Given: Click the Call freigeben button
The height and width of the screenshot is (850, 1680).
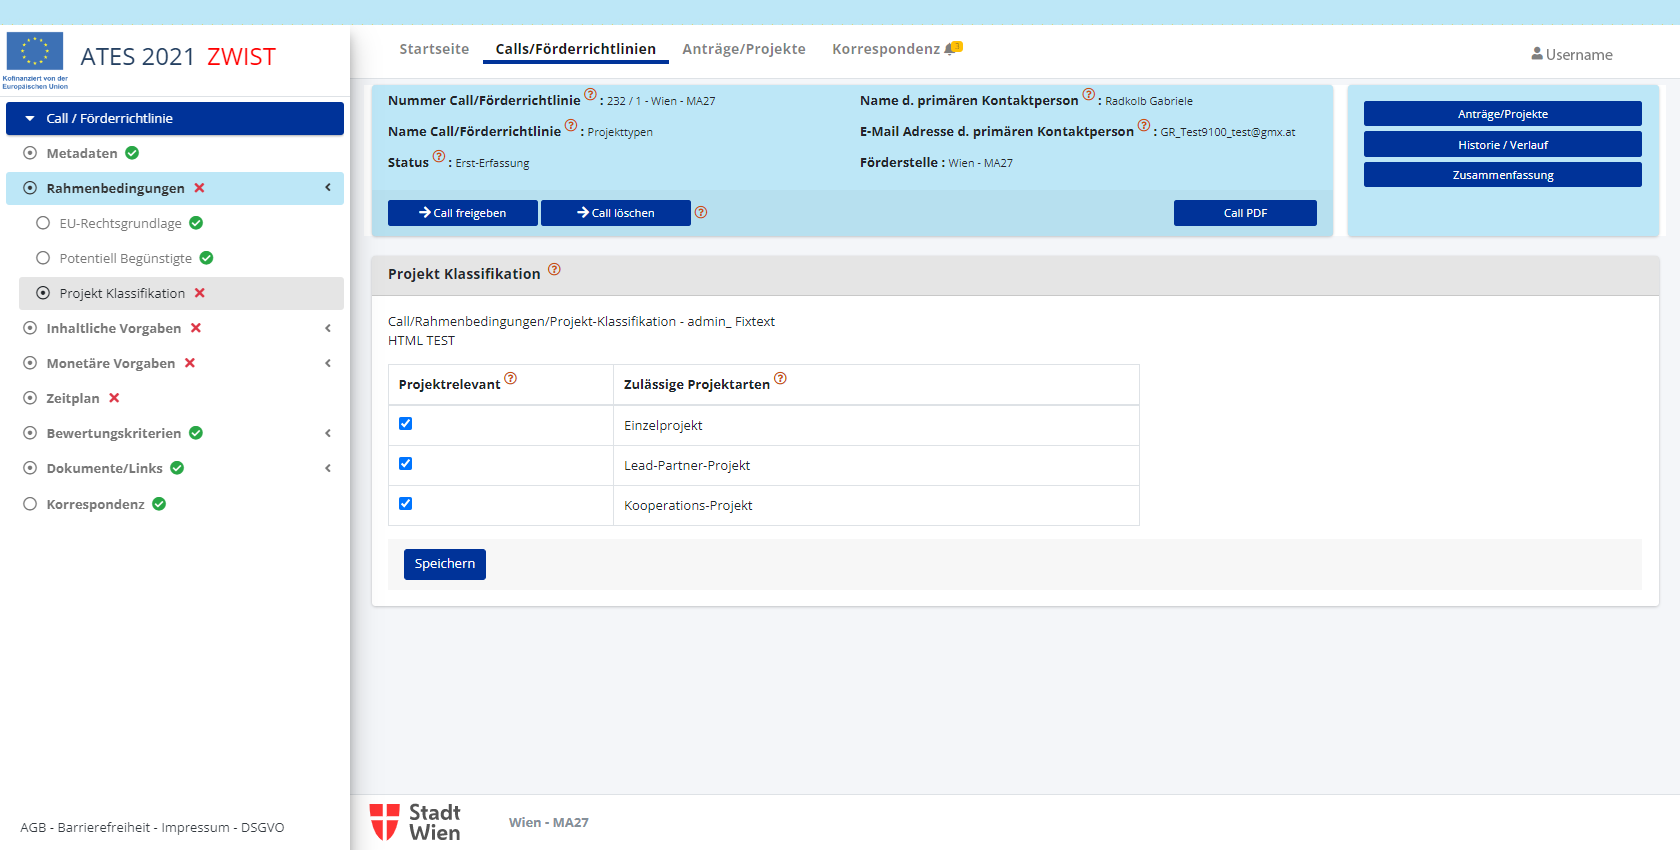Looking at the screenshot, I should pyautogui.click(x=463, y=213).
